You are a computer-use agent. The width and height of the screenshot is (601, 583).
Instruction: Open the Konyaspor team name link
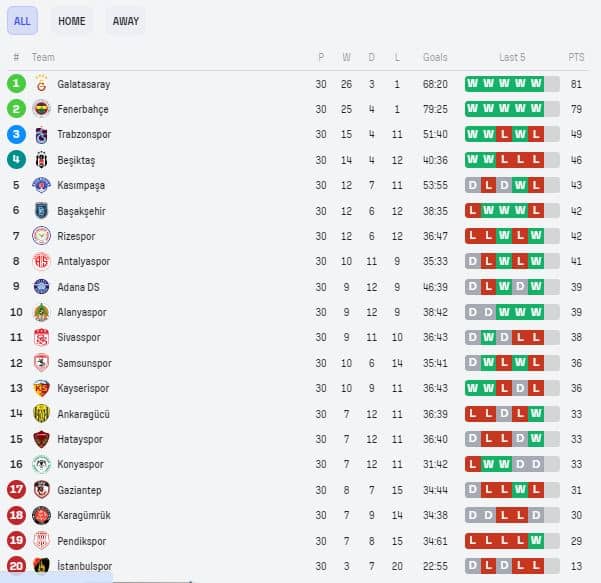[x=80, y=464]
